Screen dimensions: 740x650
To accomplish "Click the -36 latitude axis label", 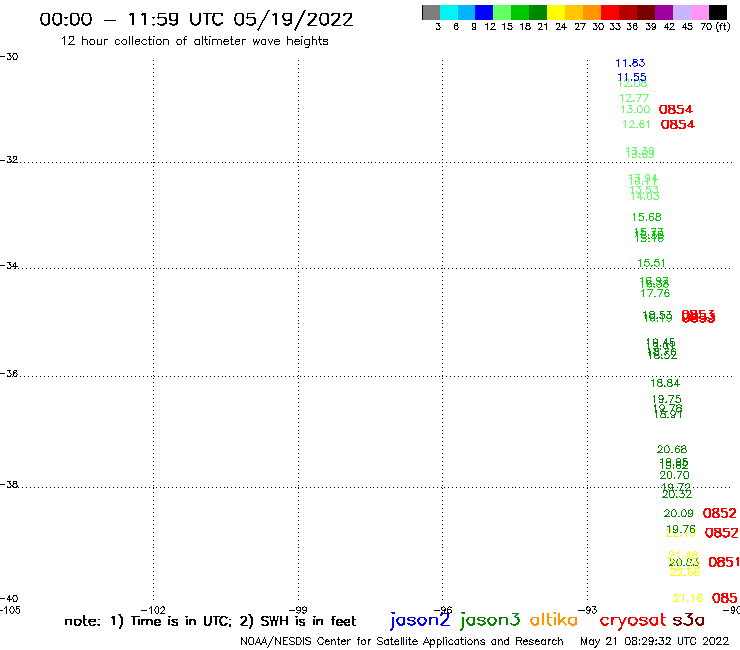I will pos(9,373).
